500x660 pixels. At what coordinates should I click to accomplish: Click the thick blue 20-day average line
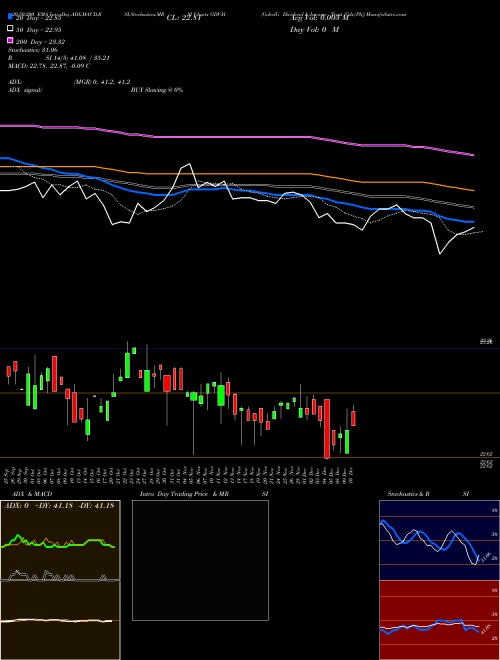[x=236, y=190]
